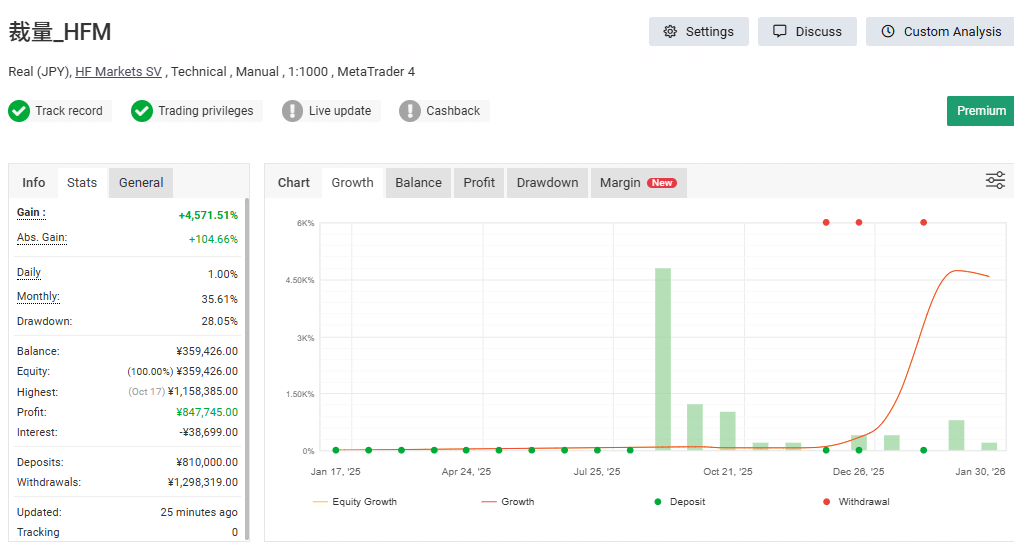Click the Trading privileges green checkmark icon
This screenshot has height=551, width=1014.
[142, 111]
